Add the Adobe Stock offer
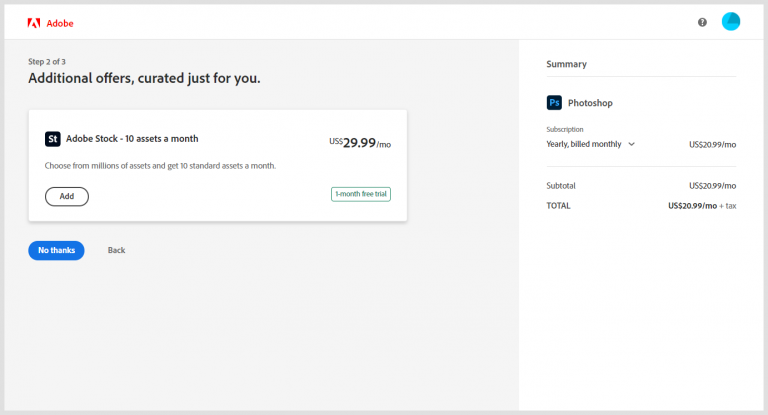 pyautogui.click(x=67, y=196)
